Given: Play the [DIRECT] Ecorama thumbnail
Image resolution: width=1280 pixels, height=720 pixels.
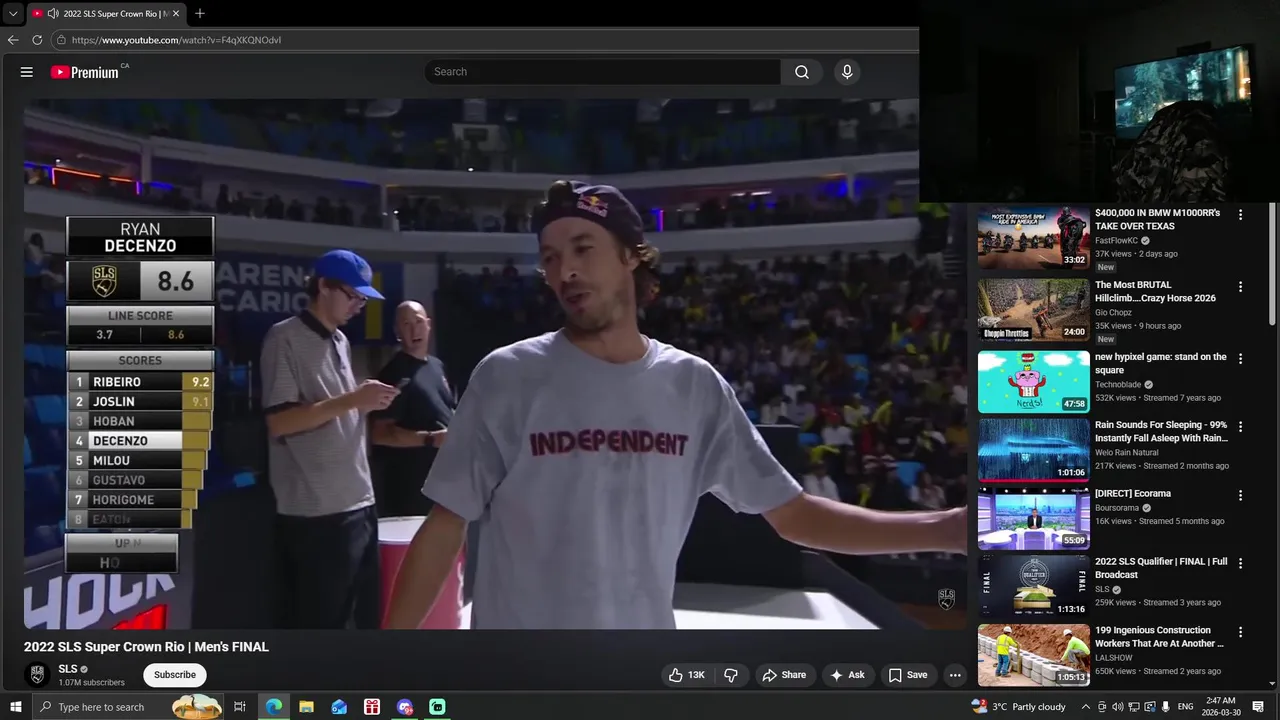Looking at the screenshot, I should 1034,518.
